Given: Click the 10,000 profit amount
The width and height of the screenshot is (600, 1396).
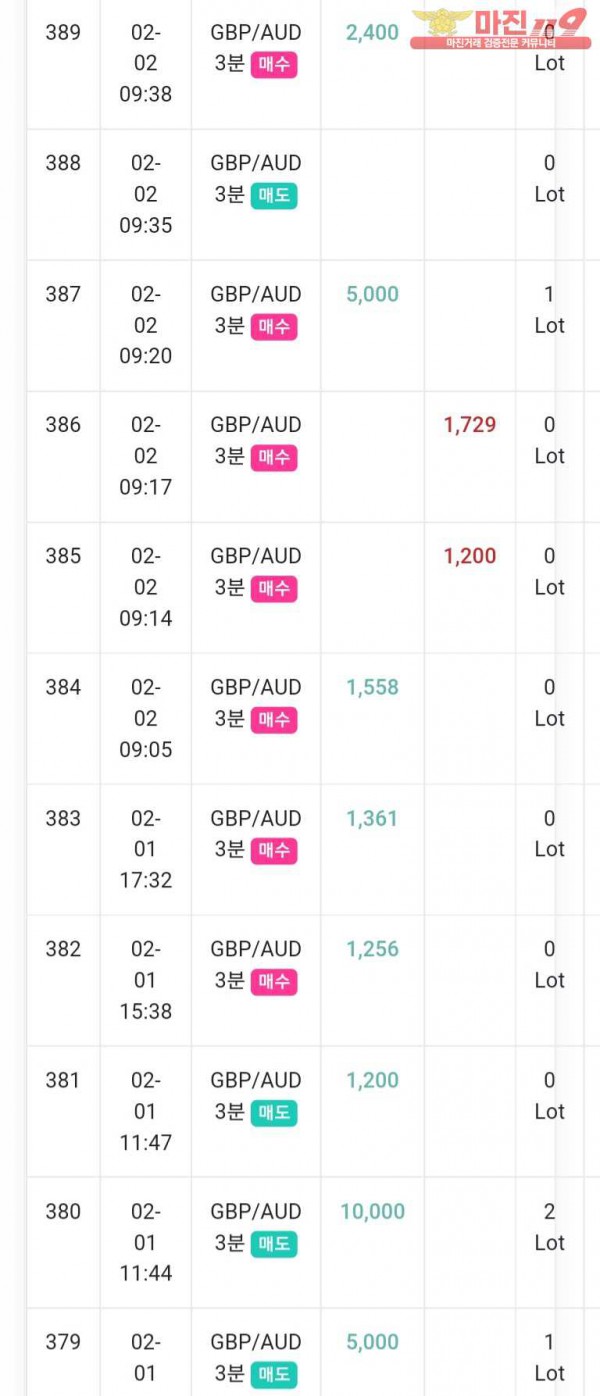Looking at the screenshot, I should coord(372,1211).
